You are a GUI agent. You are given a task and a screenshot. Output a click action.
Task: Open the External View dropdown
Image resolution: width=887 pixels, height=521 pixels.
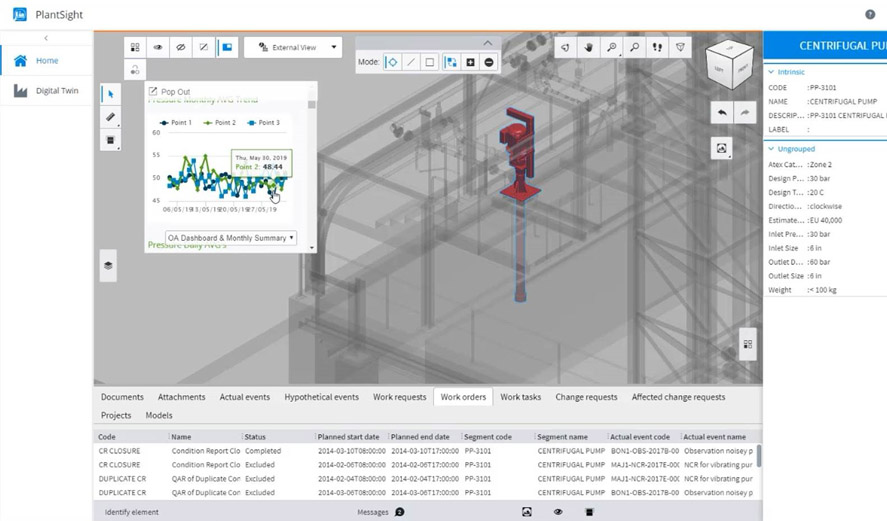coord(293,48)
